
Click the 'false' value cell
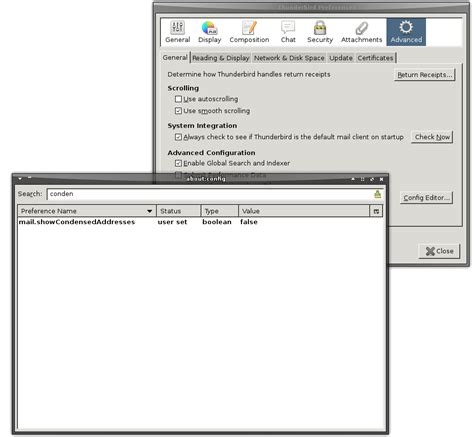pyautogui.click(x=249, y=222)
